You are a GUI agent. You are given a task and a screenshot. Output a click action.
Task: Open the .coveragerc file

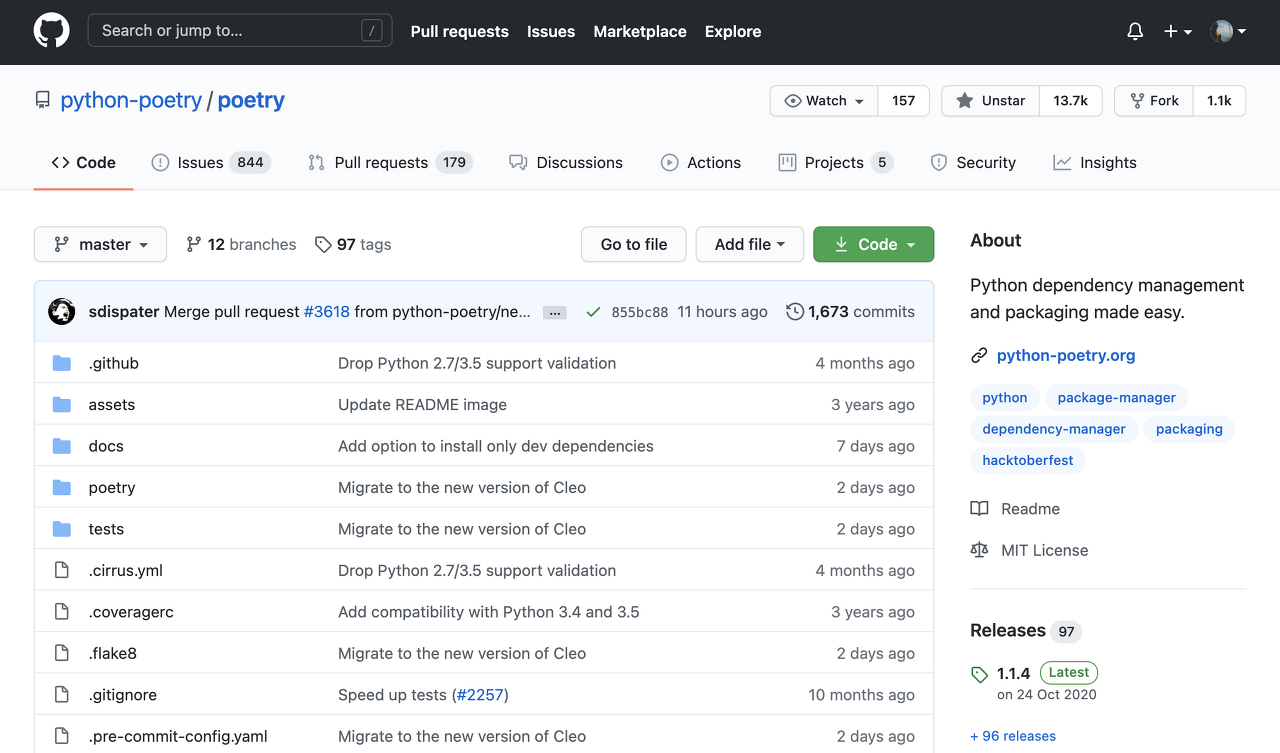131,613
